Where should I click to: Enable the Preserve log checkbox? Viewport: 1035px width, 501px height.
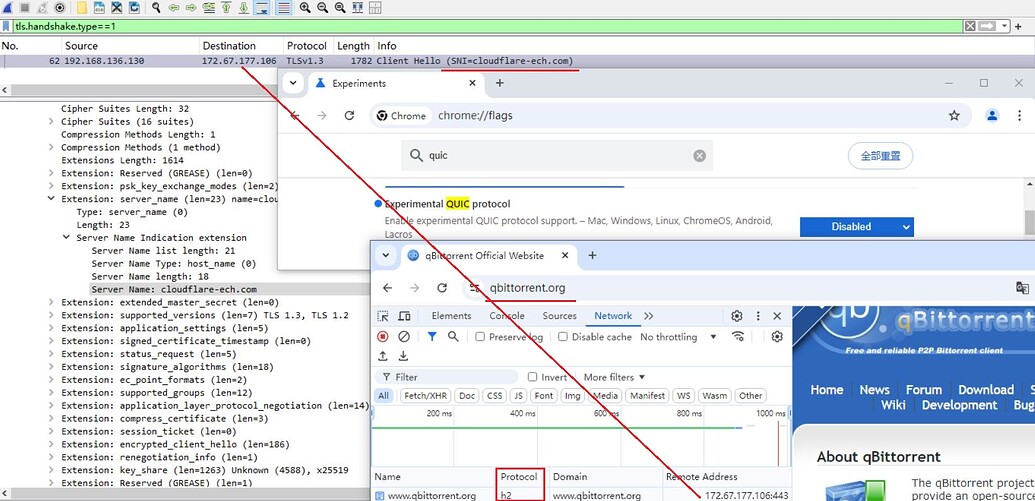(x=481, y=337)
